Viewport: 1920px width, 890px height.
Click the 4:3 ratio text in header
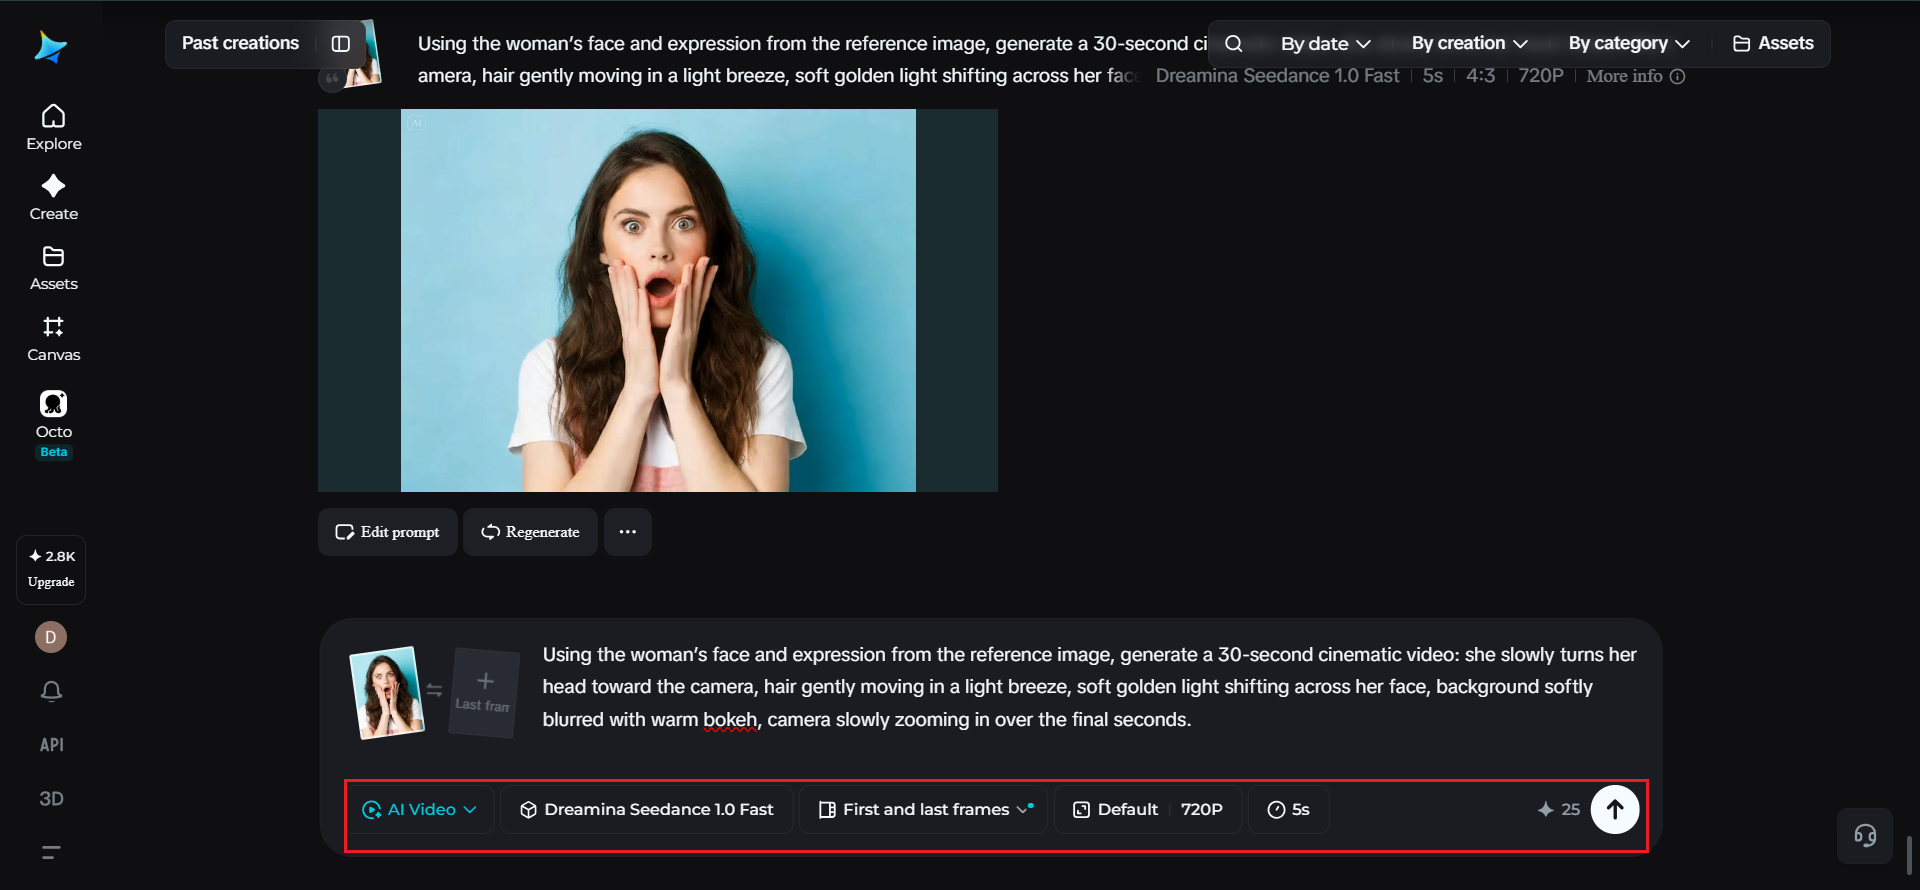click(1480, 76)
